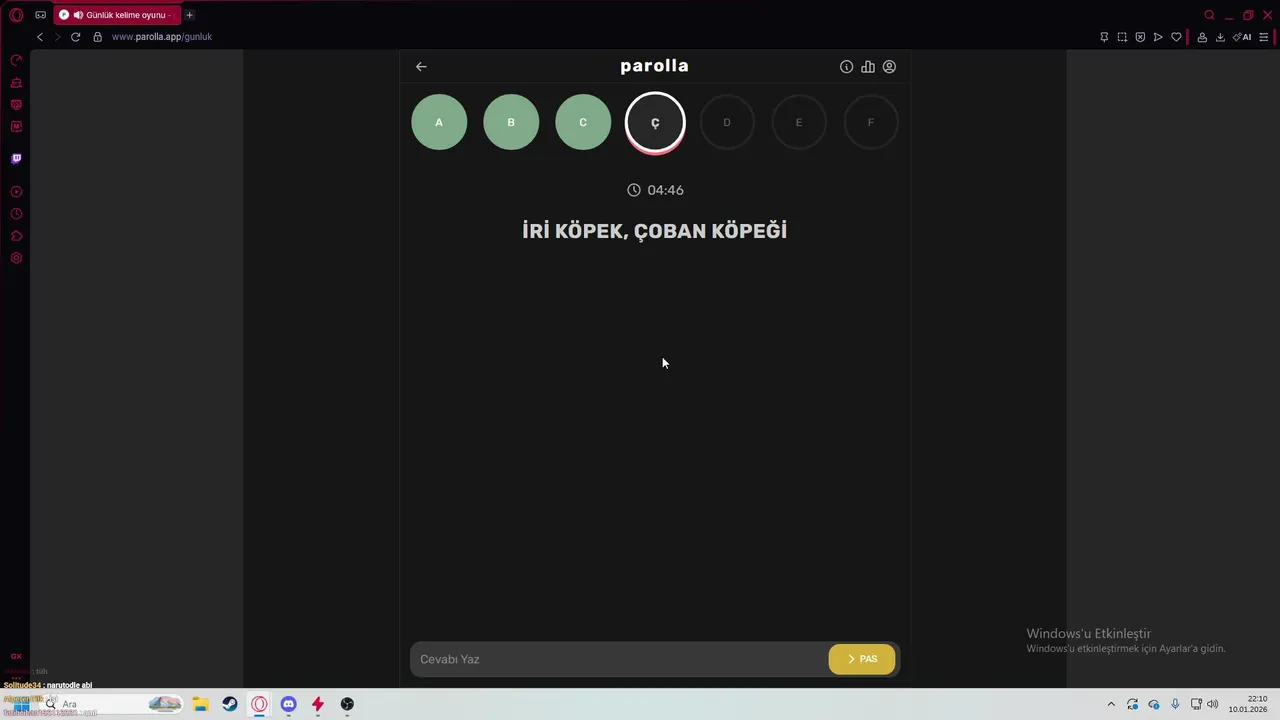Select the letter E circle

(799, 122)
